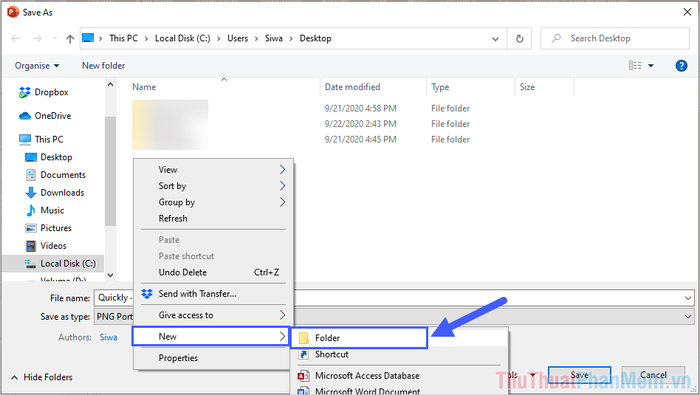Screen dimensions: 700x395
Task: Collapse panel with Hide Folders
Action: point(41,378)
